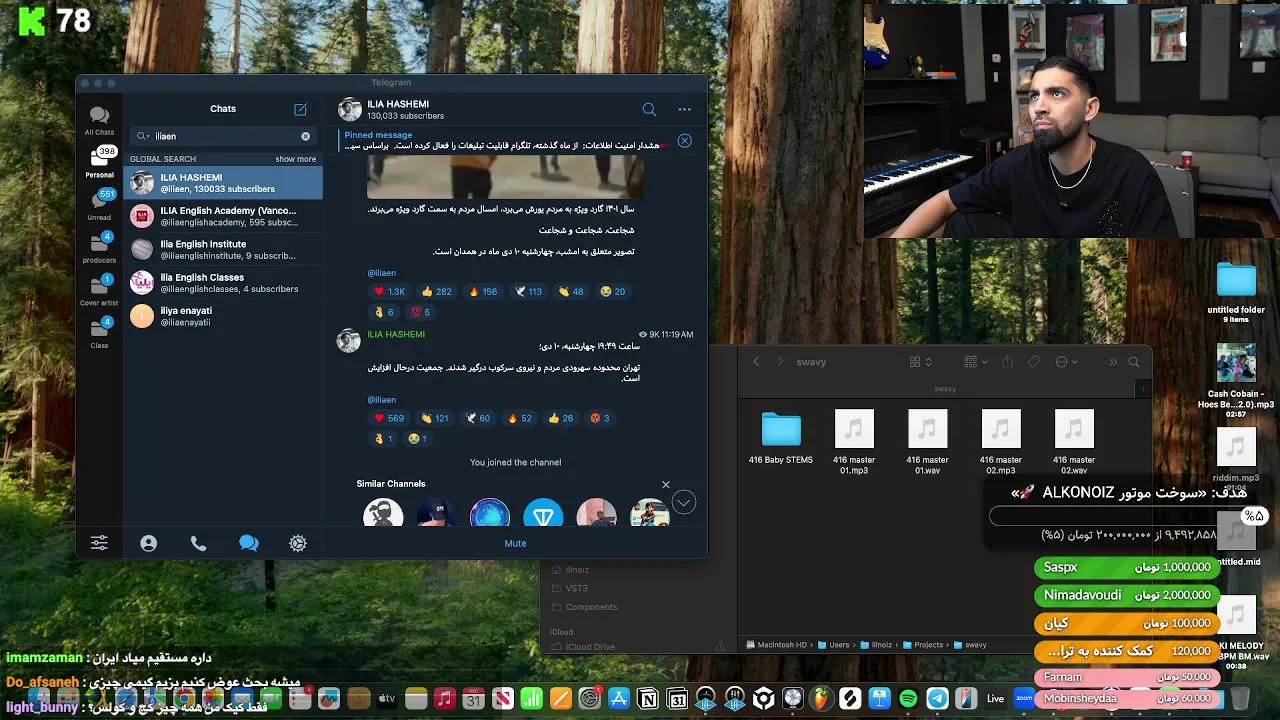Image resolution: width=1280 pixels, height=720 pixels.
Task: Select iliya enayati search result
Action: 223,316
